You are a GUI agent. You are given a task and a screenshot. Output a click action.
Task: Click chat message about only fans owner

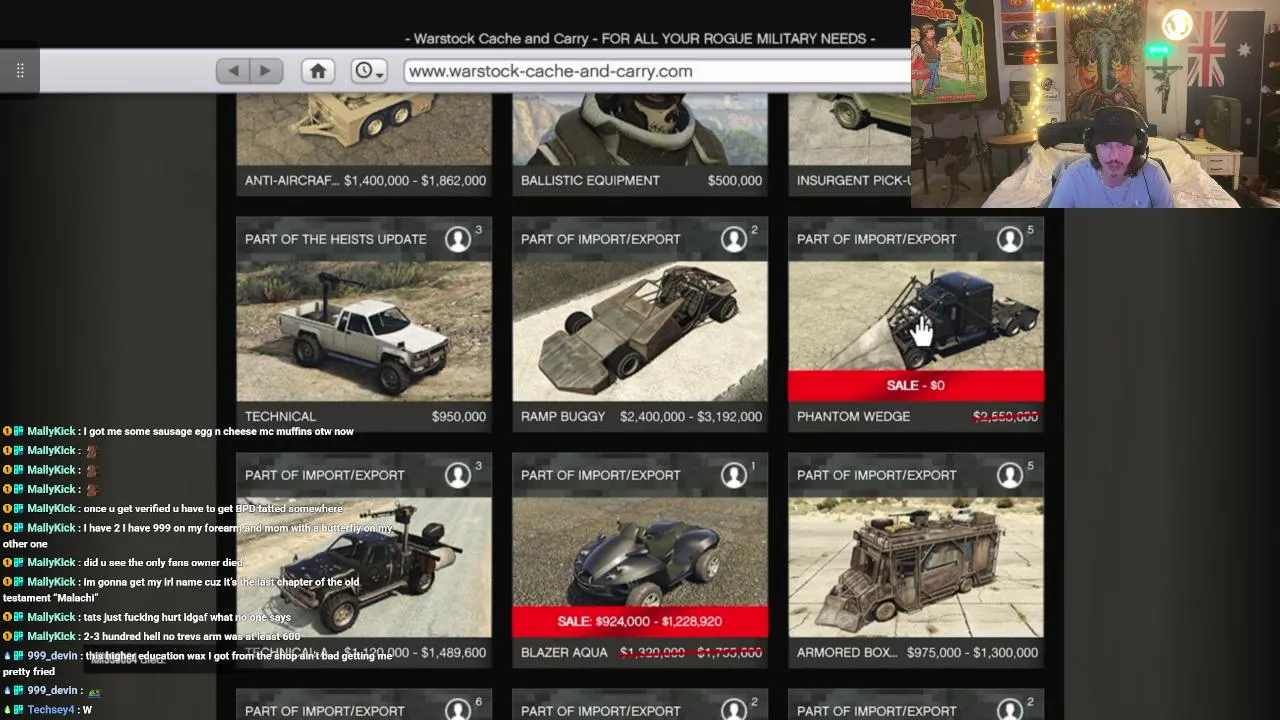click(x=163, y=563)
